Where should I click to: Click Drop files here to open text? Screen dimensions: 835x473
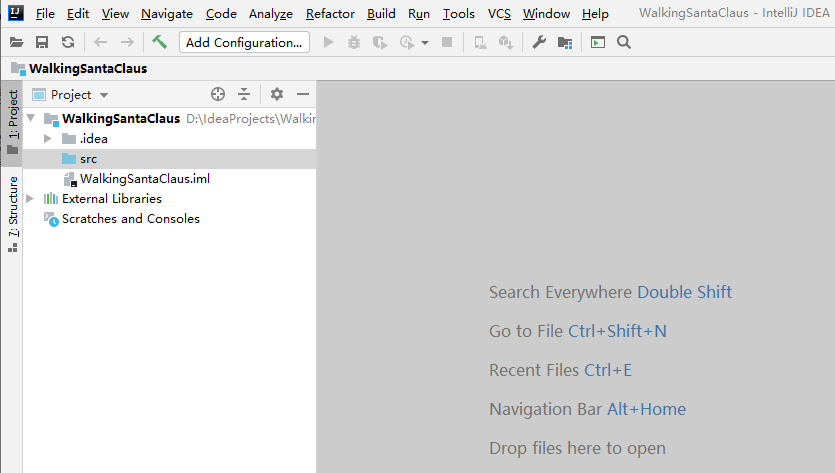577,448
